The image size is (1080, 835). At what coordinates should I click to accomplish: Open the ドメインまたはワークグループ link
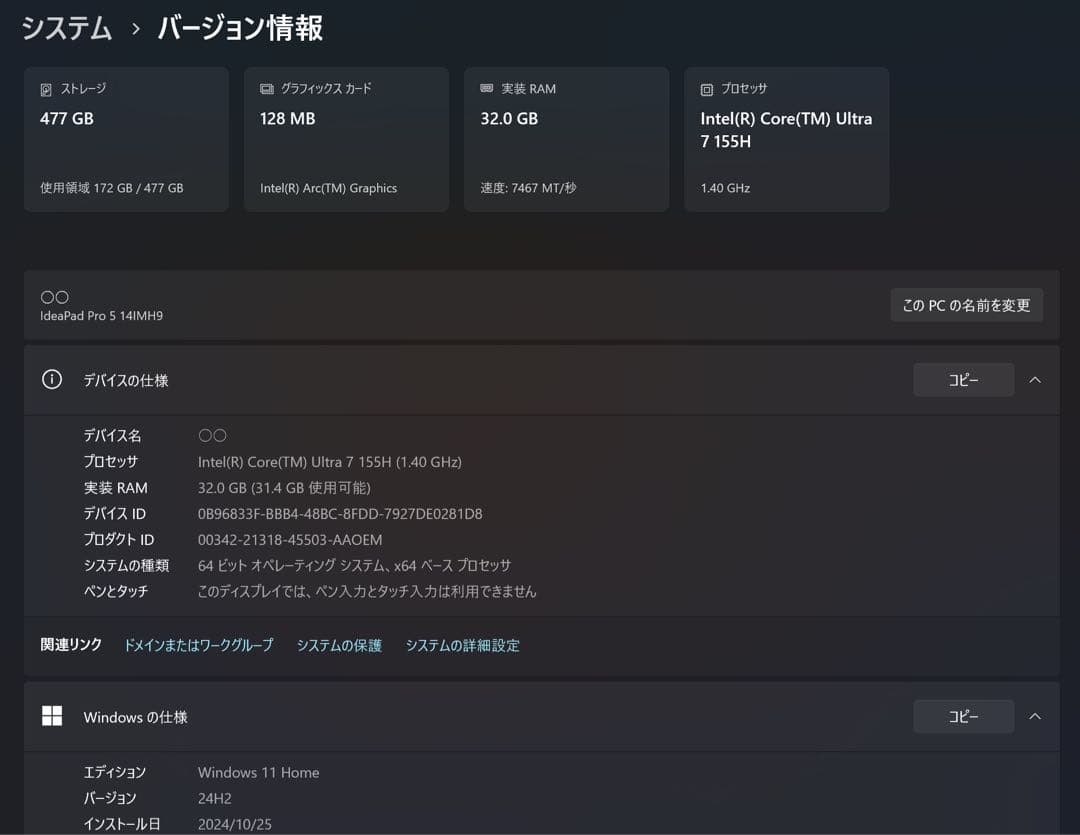198,645
